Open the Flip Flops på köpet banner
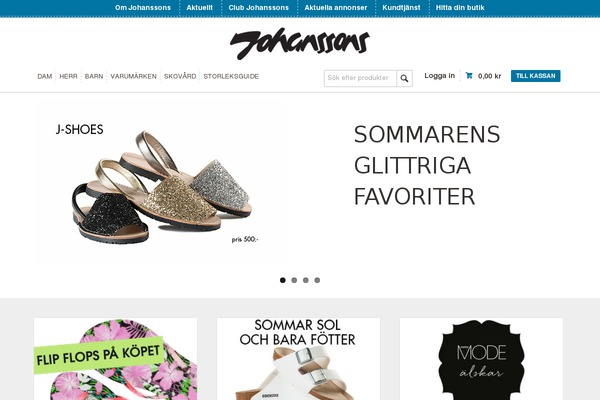600x400 pixels. pos(116,359)
